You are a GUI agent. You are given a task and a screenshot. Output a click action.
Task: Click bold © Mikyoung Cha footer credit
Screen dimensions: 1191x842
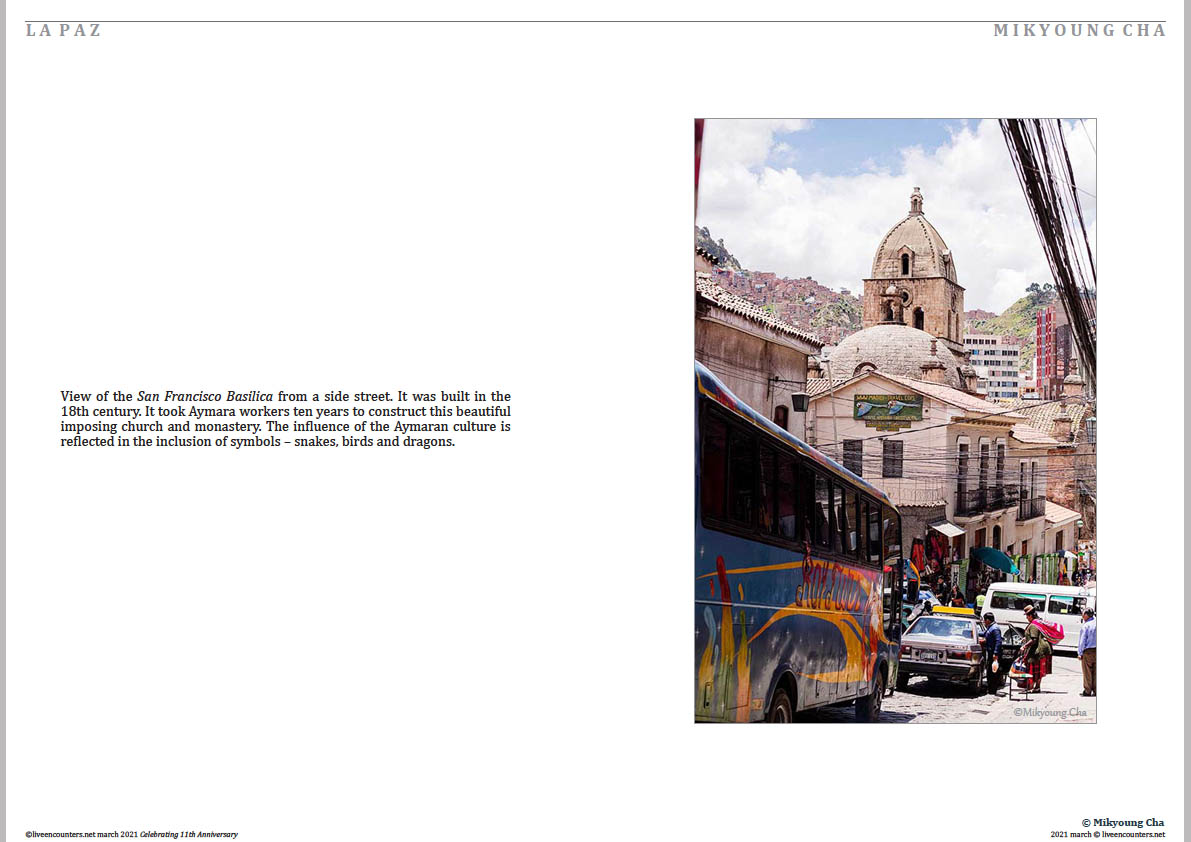pyautogui.click(x=1122, y=822)
